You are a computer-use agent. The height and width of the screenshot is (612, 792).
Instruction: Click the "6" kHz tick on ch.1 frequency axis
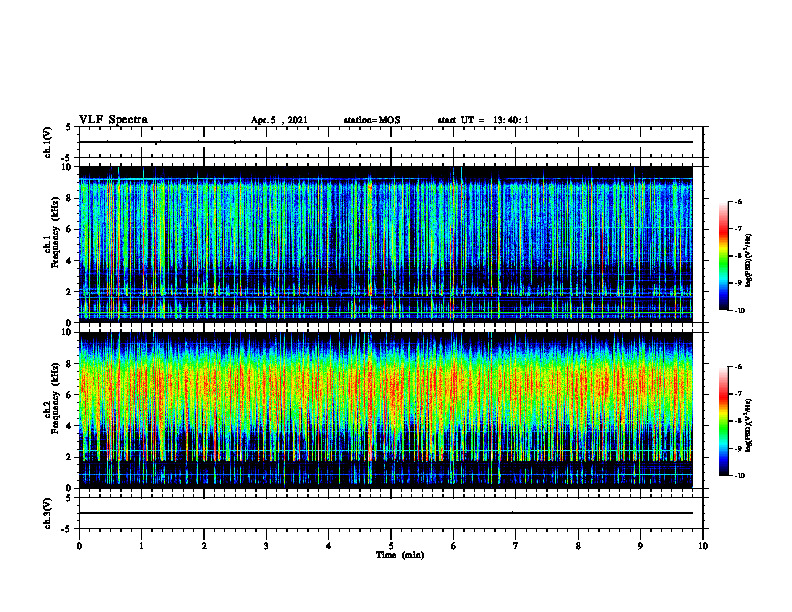click(x=70, y=229)
